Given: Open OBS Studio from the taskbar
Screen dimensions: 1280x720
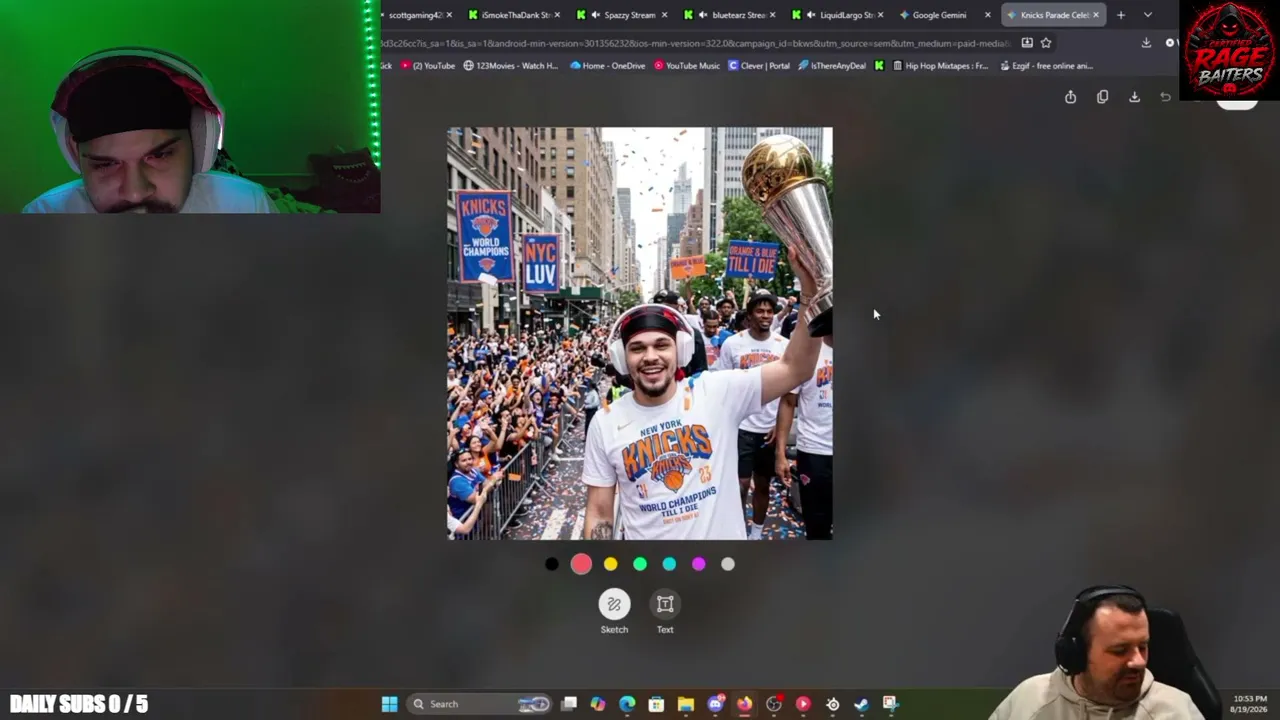Looking at the screenshot, I should coord(774,704).
